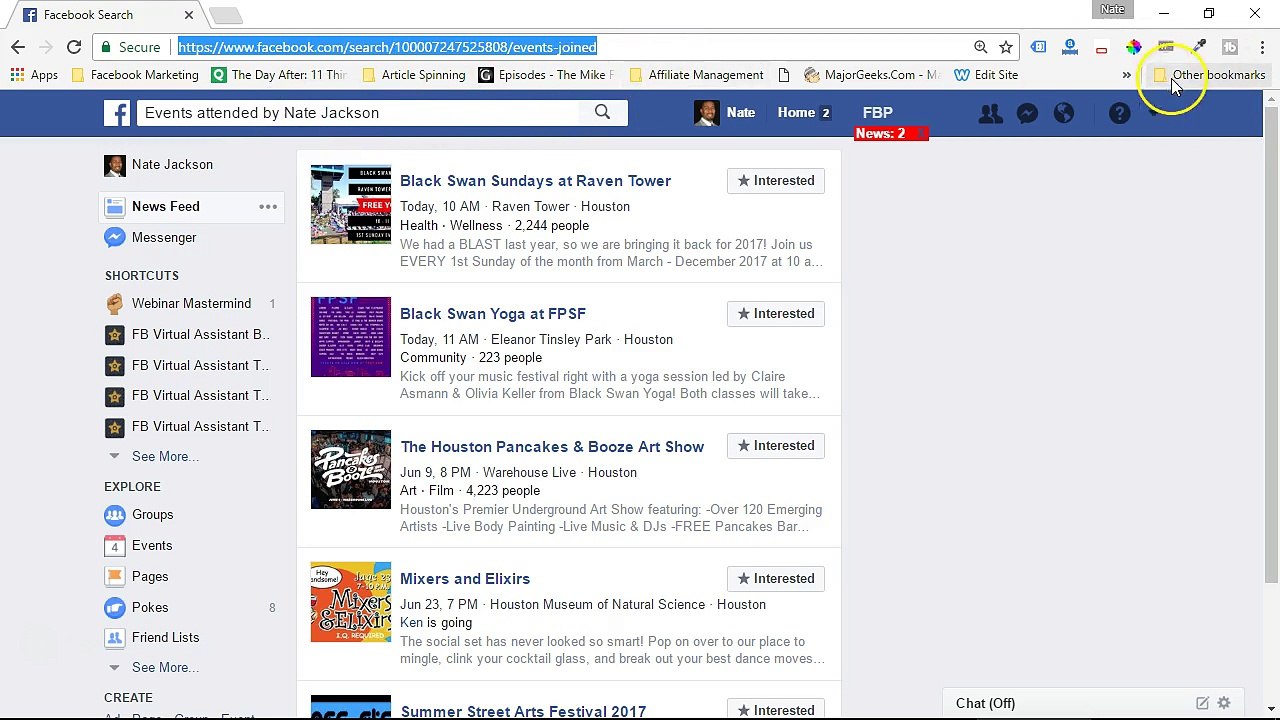The height and width of the screenshot is (720, 1280).
Task: Go to Home in the Facebook header
Action: pos(796,113)
